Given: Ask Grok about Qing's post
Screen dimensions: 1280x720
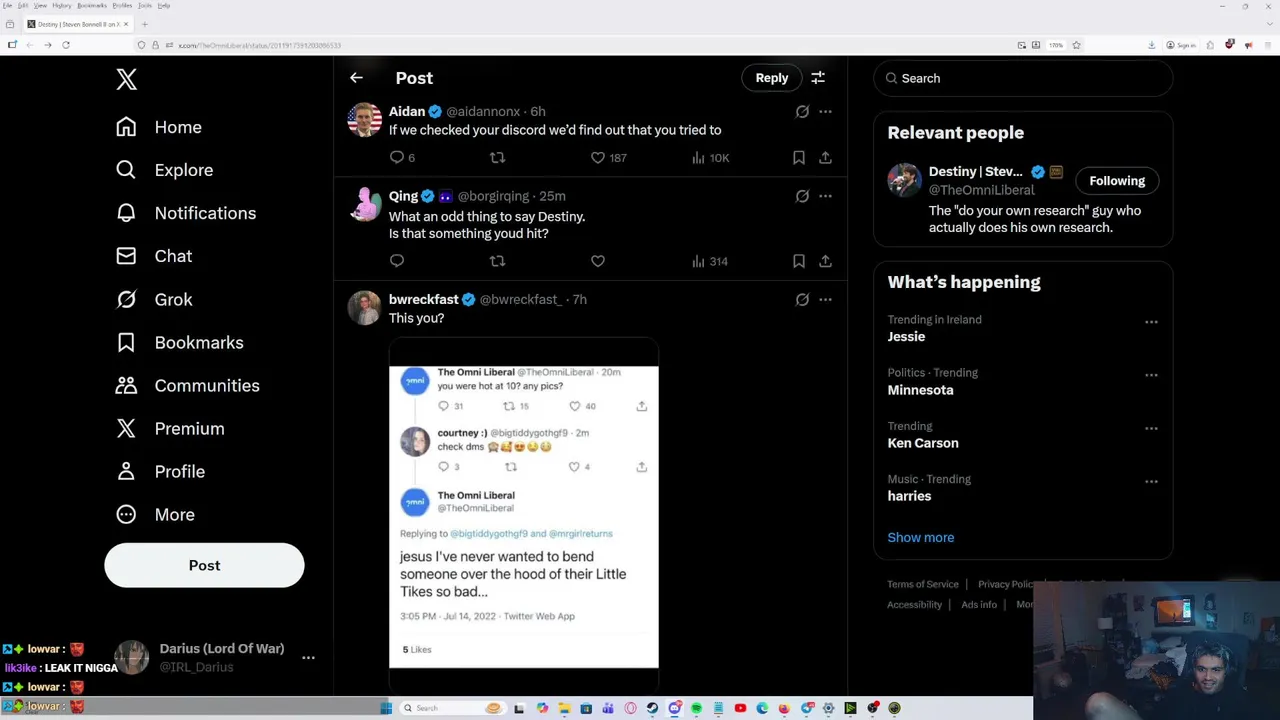Looking at the screenshot, I should tap(802, 196).
